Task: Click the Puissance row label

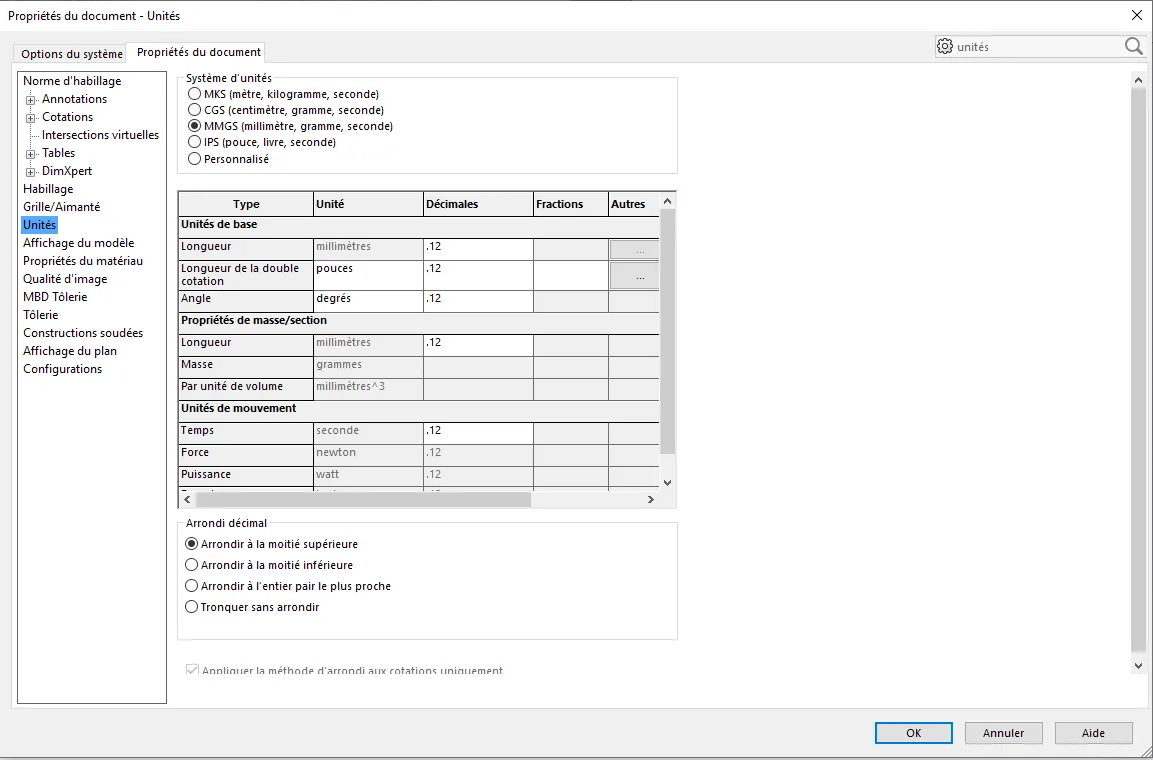Action: 206,475
